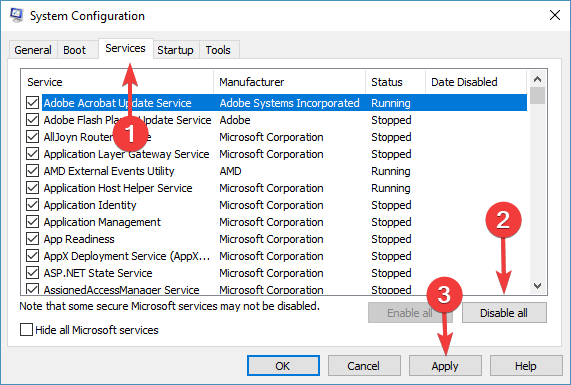Click the System Configuration title bar icon

pyautogui.click(x=17, y=15)
